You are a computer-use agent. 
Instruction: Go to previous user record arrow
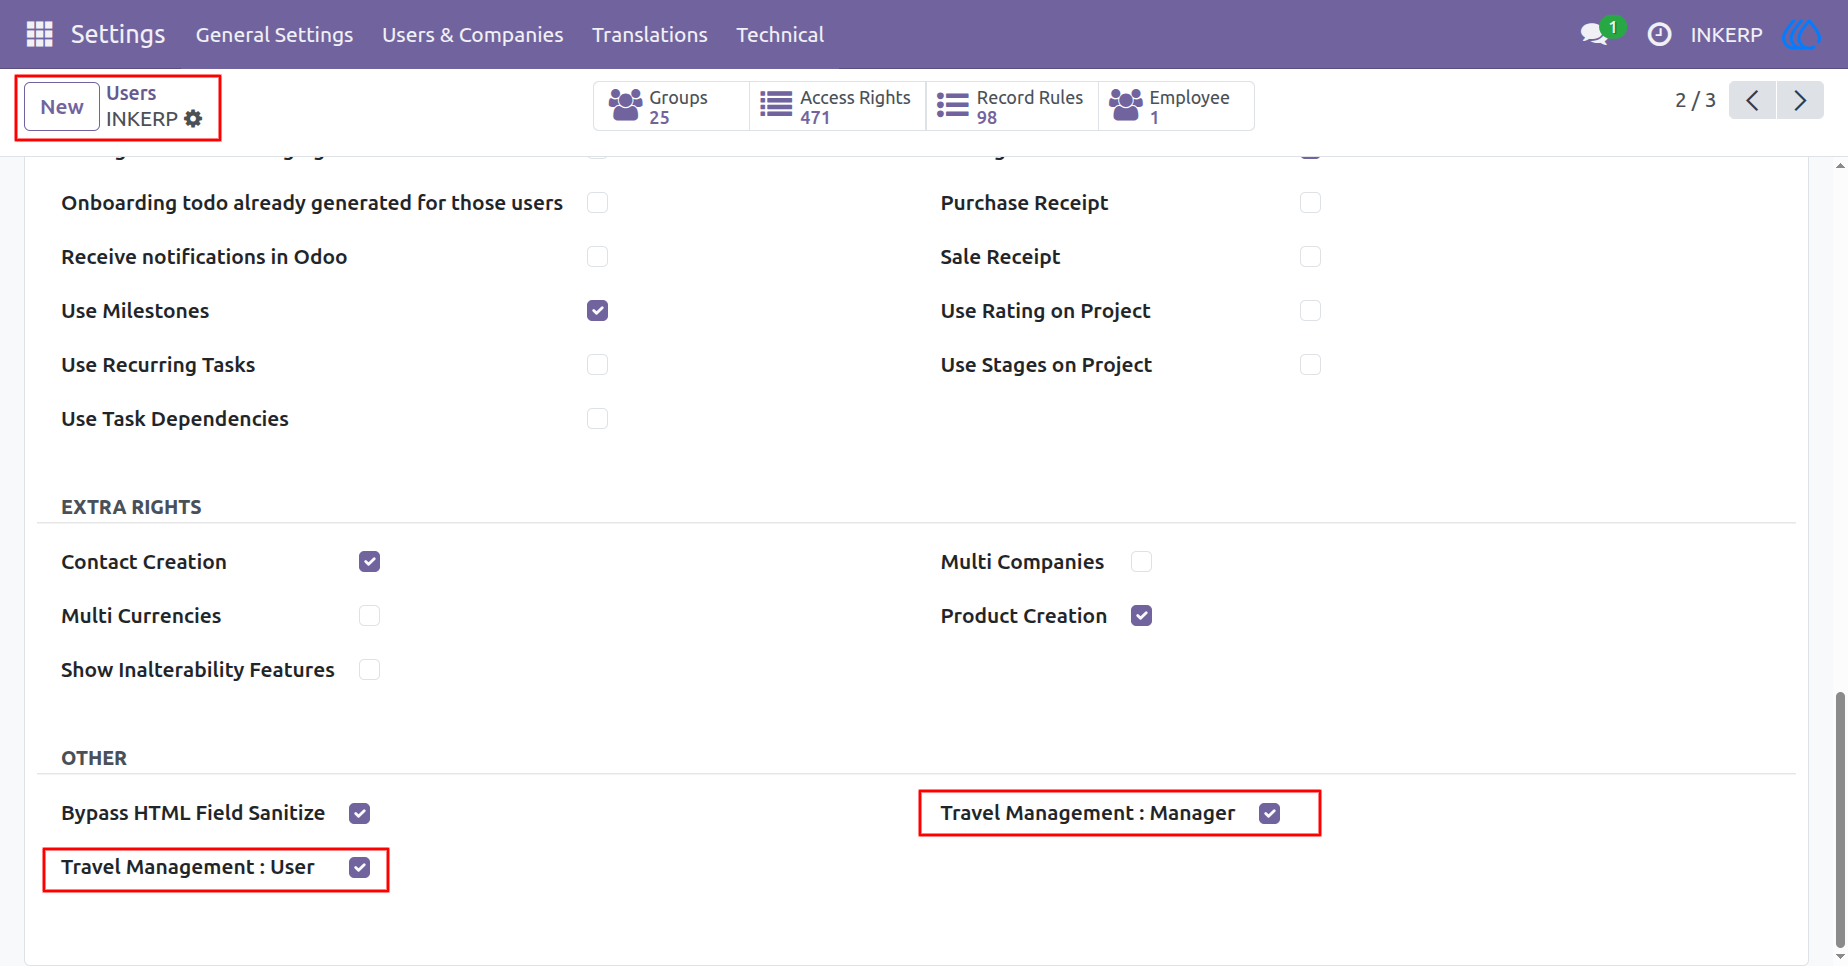1752,100
